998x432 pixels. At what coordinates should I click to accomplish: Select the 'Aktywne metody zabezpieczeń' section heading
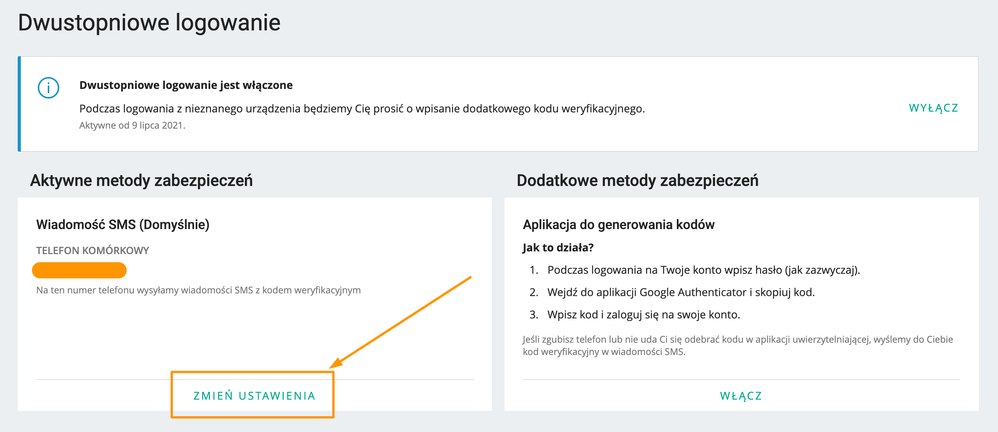click(x=141, y=180)
